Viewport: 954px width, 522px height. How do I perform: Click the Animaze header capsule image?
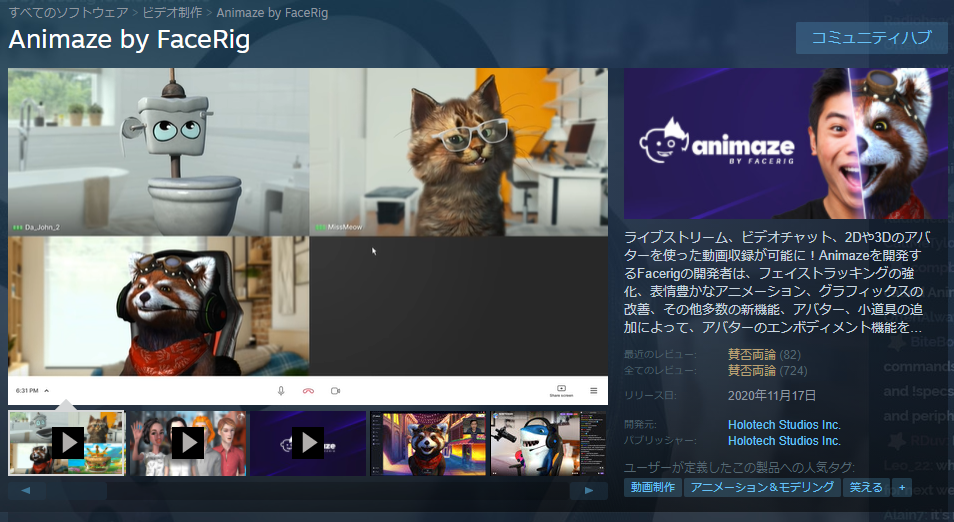785,144
